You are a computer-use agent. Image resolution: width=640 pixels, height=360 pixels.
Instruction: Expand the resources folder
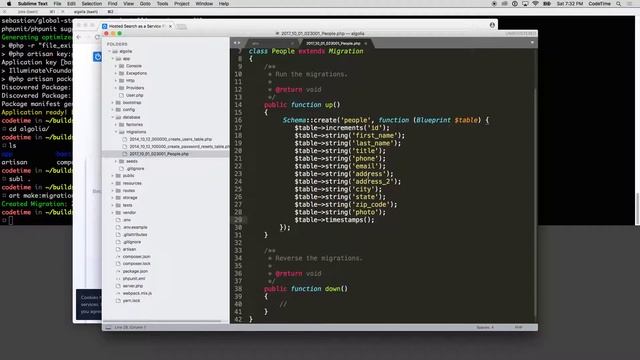113,183
